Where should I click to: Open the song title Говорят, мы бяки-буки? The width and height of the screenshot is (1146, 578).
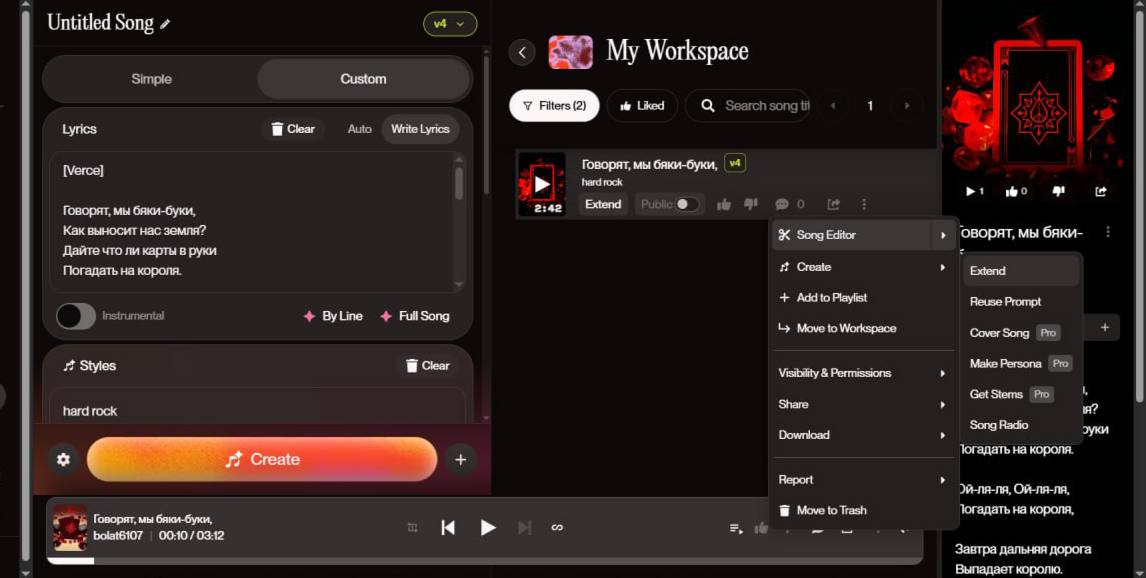pyautogui.click(x=649, y=165)
